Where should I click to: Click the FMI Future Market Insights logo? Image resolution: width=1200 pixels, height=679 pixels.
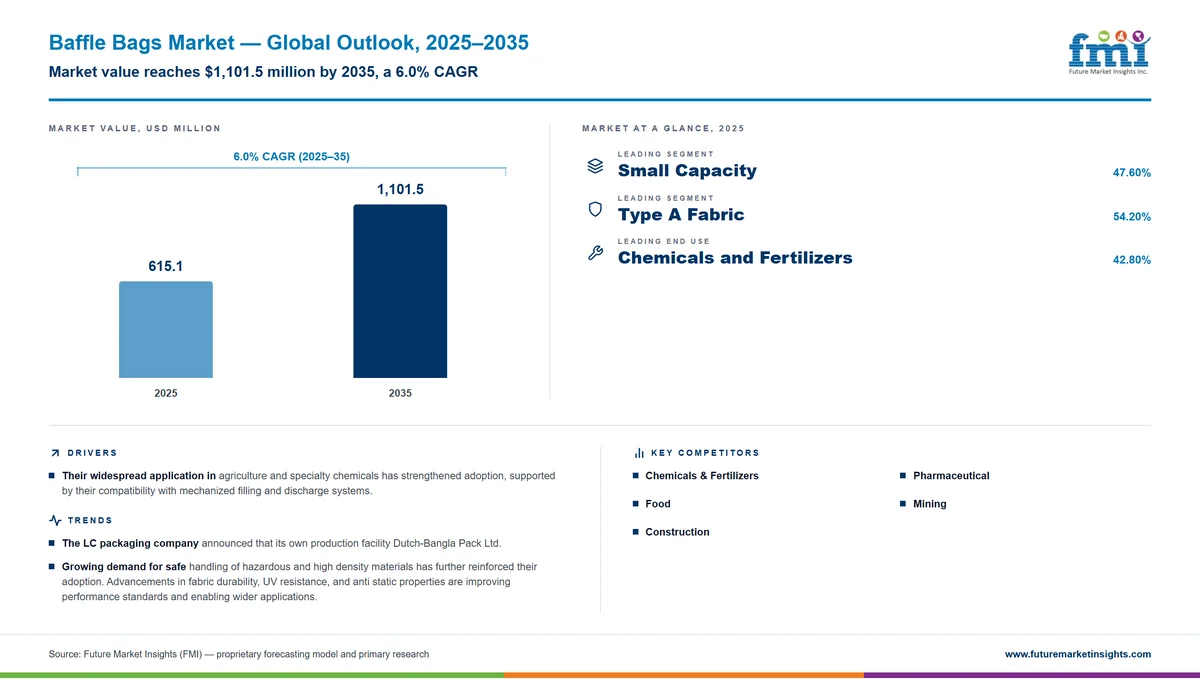click(x=1109, y=51)
